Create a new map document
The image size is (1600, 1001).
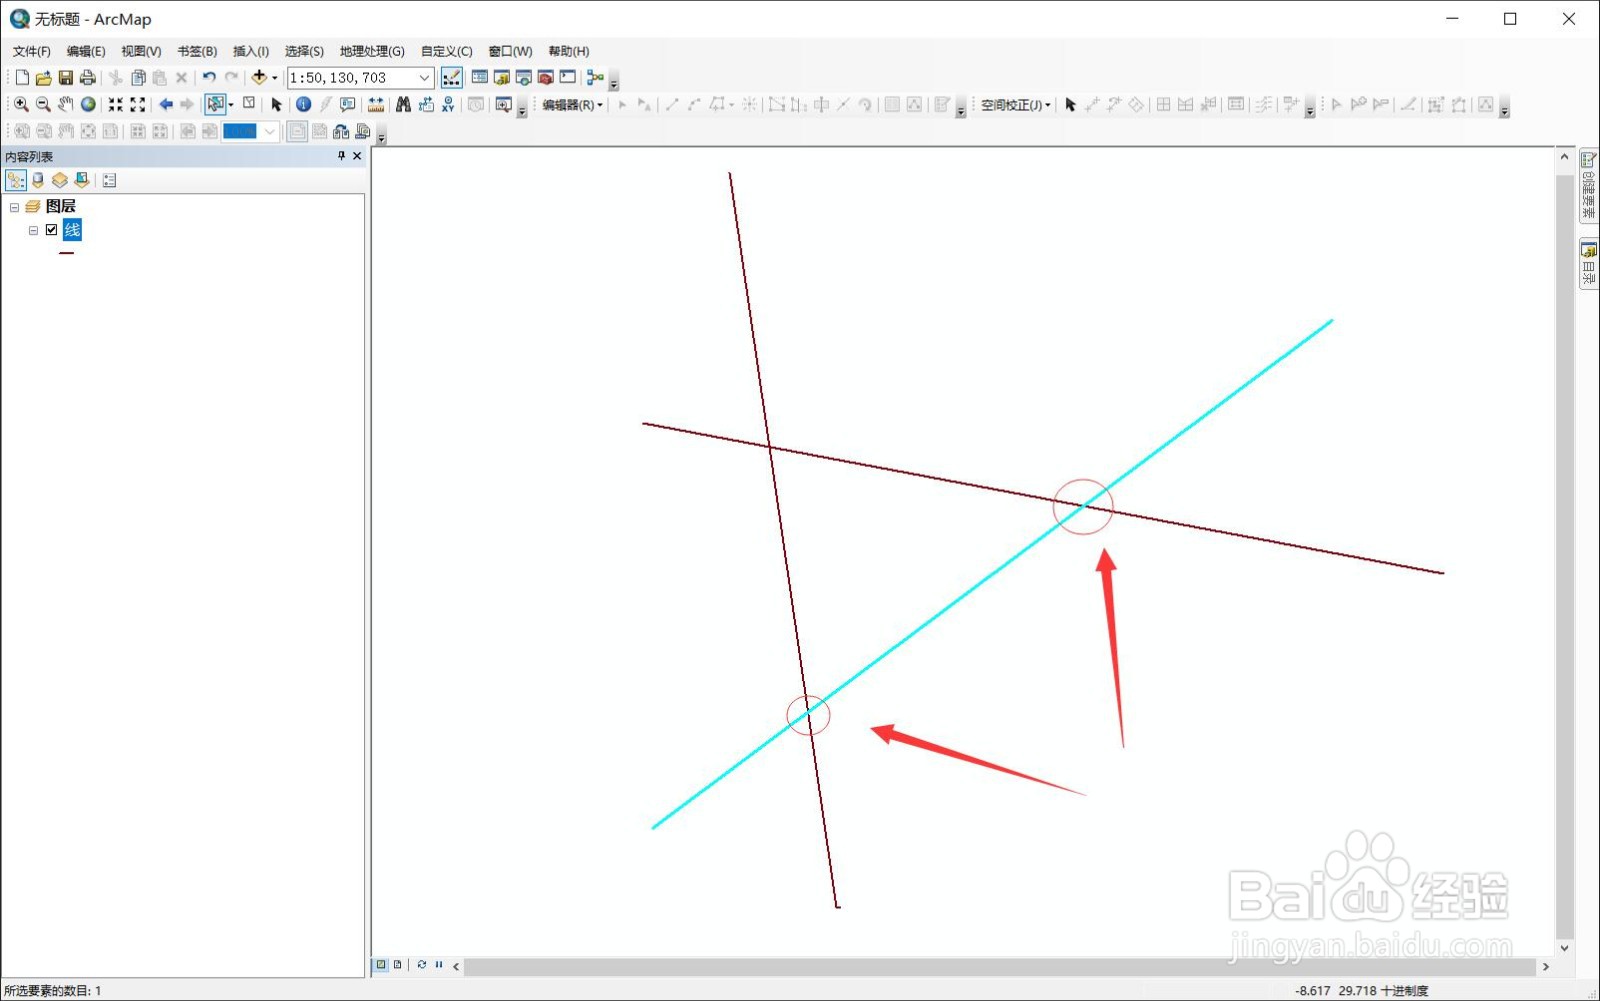point(22,78)
